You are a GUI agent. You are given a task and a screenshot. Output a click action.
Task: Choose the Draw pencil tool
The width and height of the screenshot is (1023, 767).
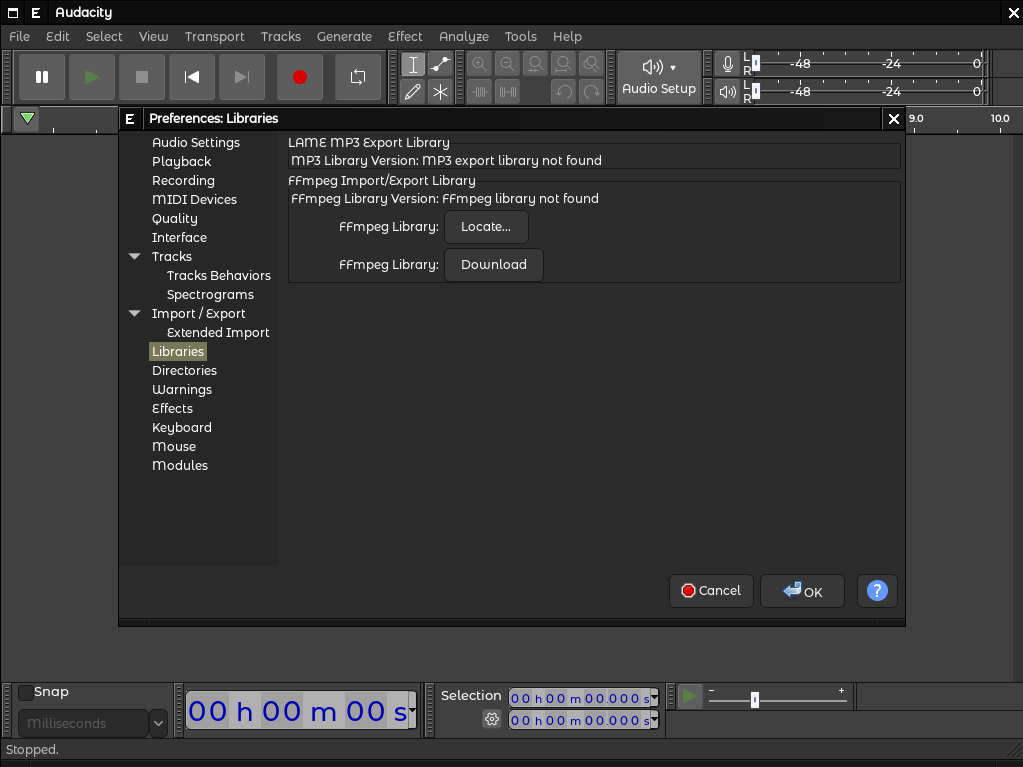point(413,91)
